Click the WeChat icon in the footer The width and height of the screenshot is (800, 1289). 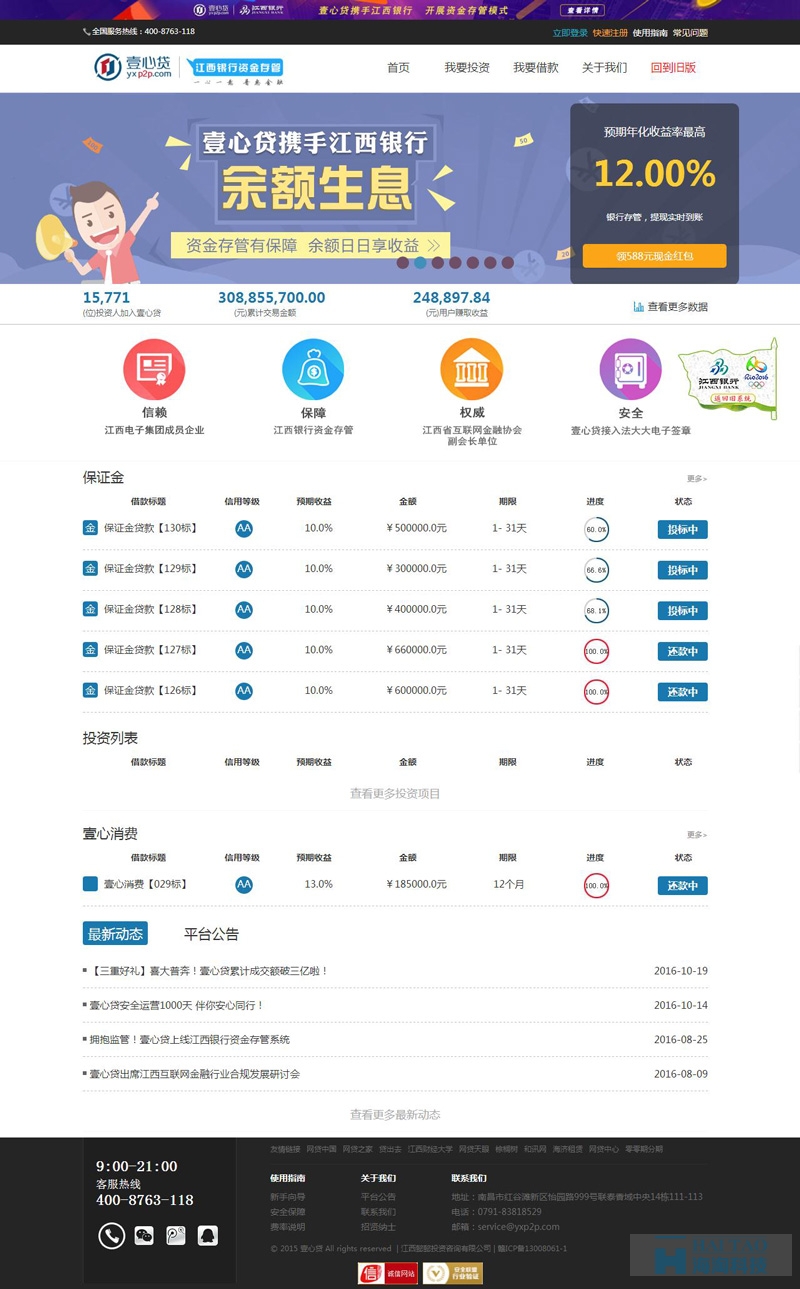145,1236
